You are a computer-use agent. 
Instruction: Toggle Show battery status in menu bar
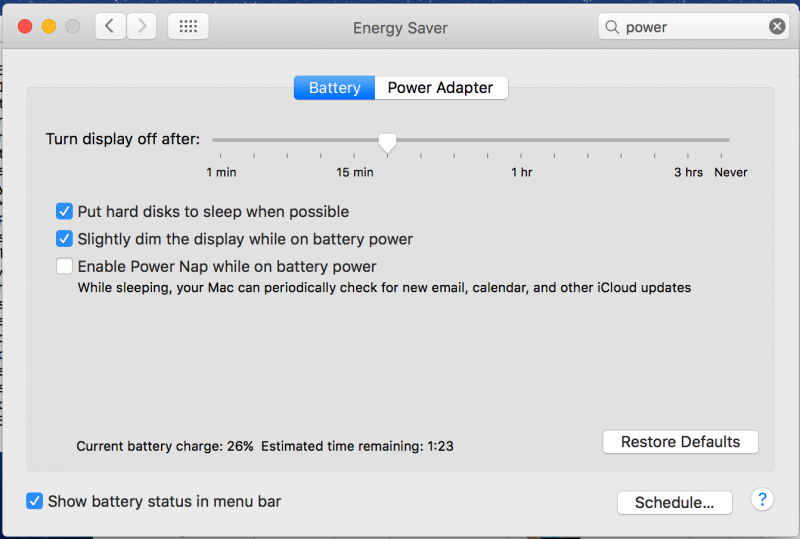click(34, 501)
